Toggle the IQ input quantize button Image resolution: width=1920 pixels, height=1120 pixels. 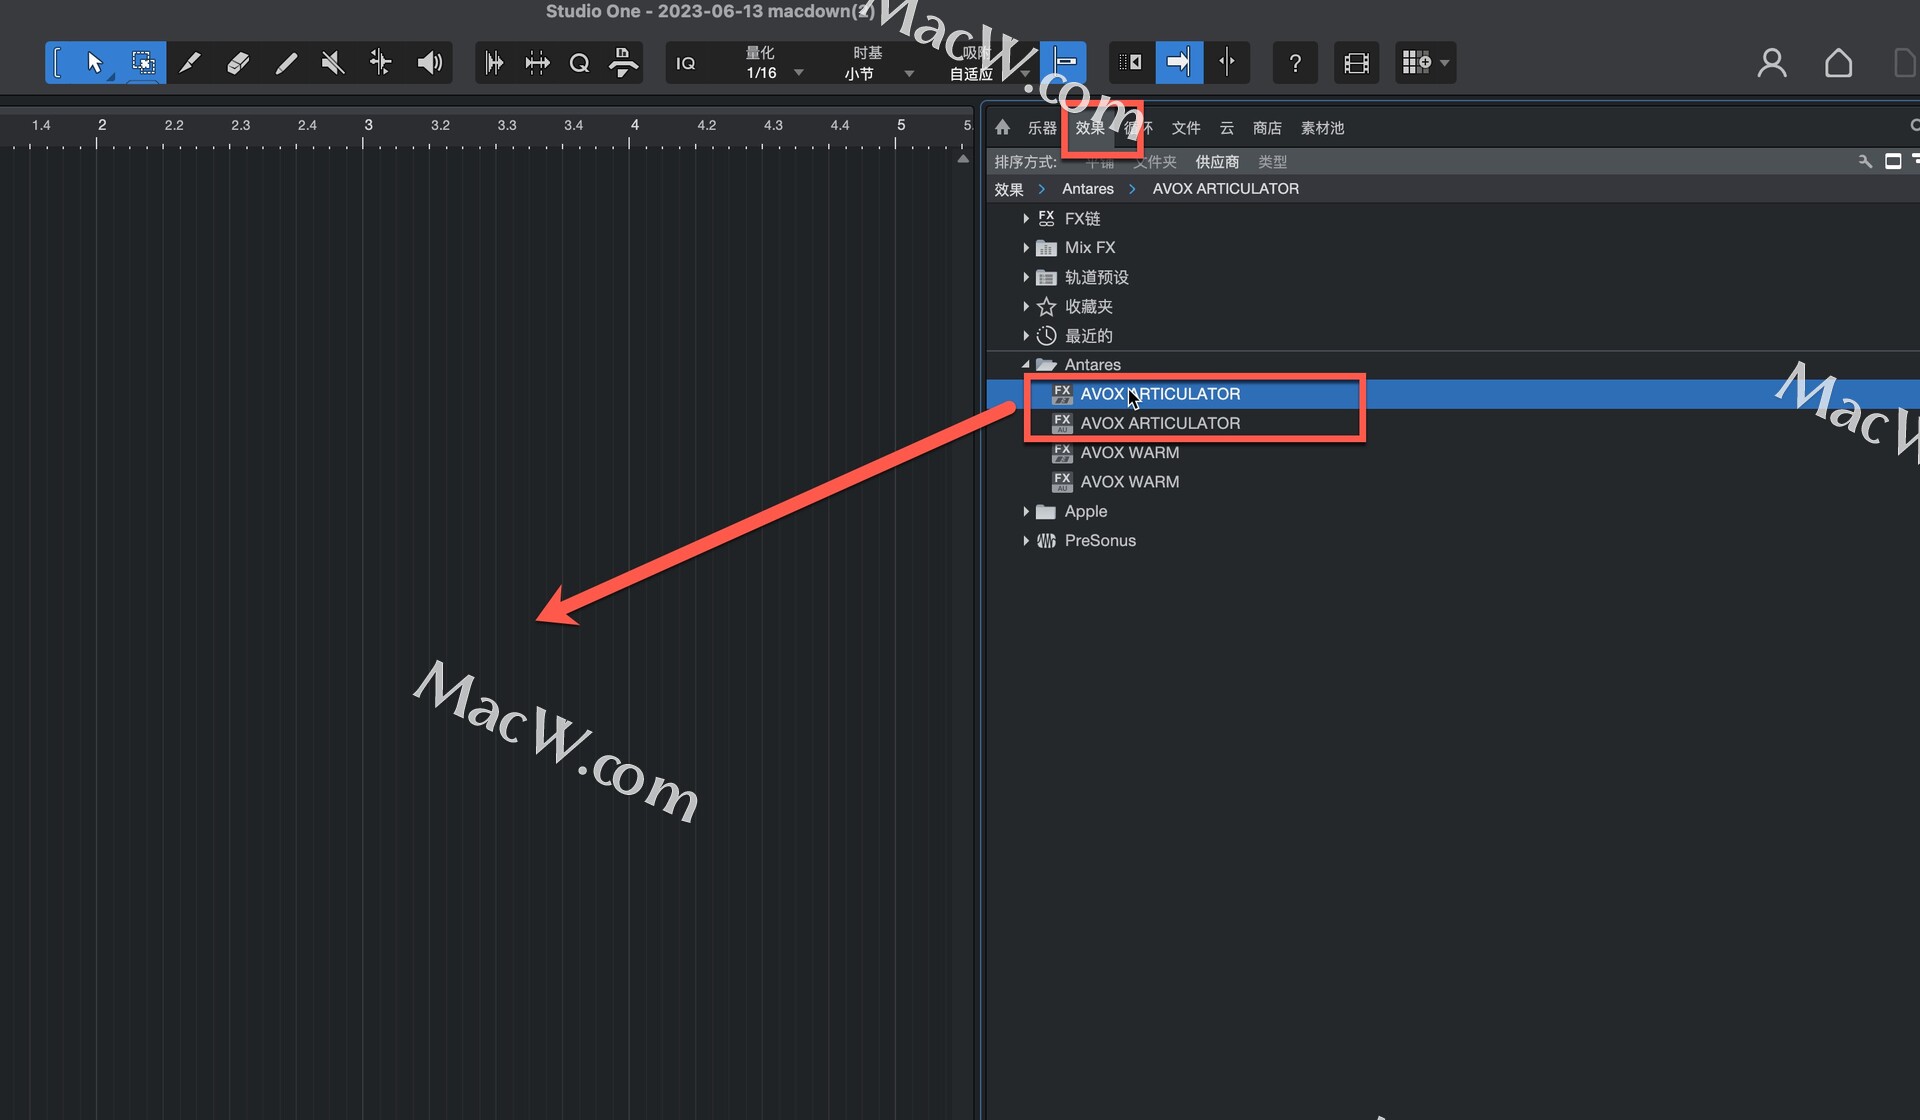(x=686, y=63)
